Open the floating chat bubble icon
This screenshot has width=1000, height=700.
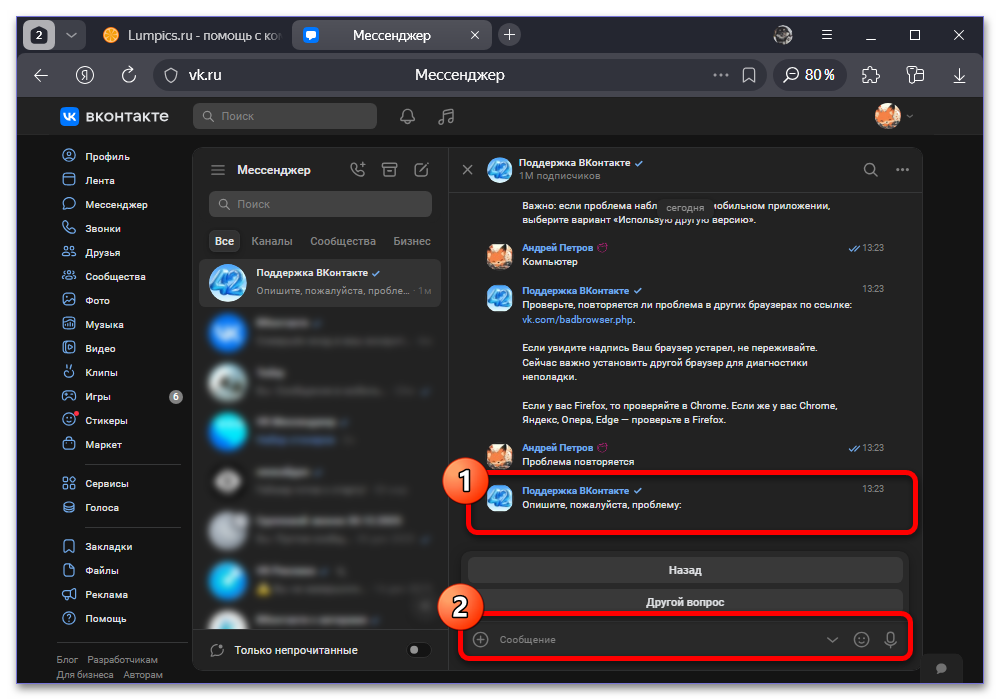tap(941, 668)
